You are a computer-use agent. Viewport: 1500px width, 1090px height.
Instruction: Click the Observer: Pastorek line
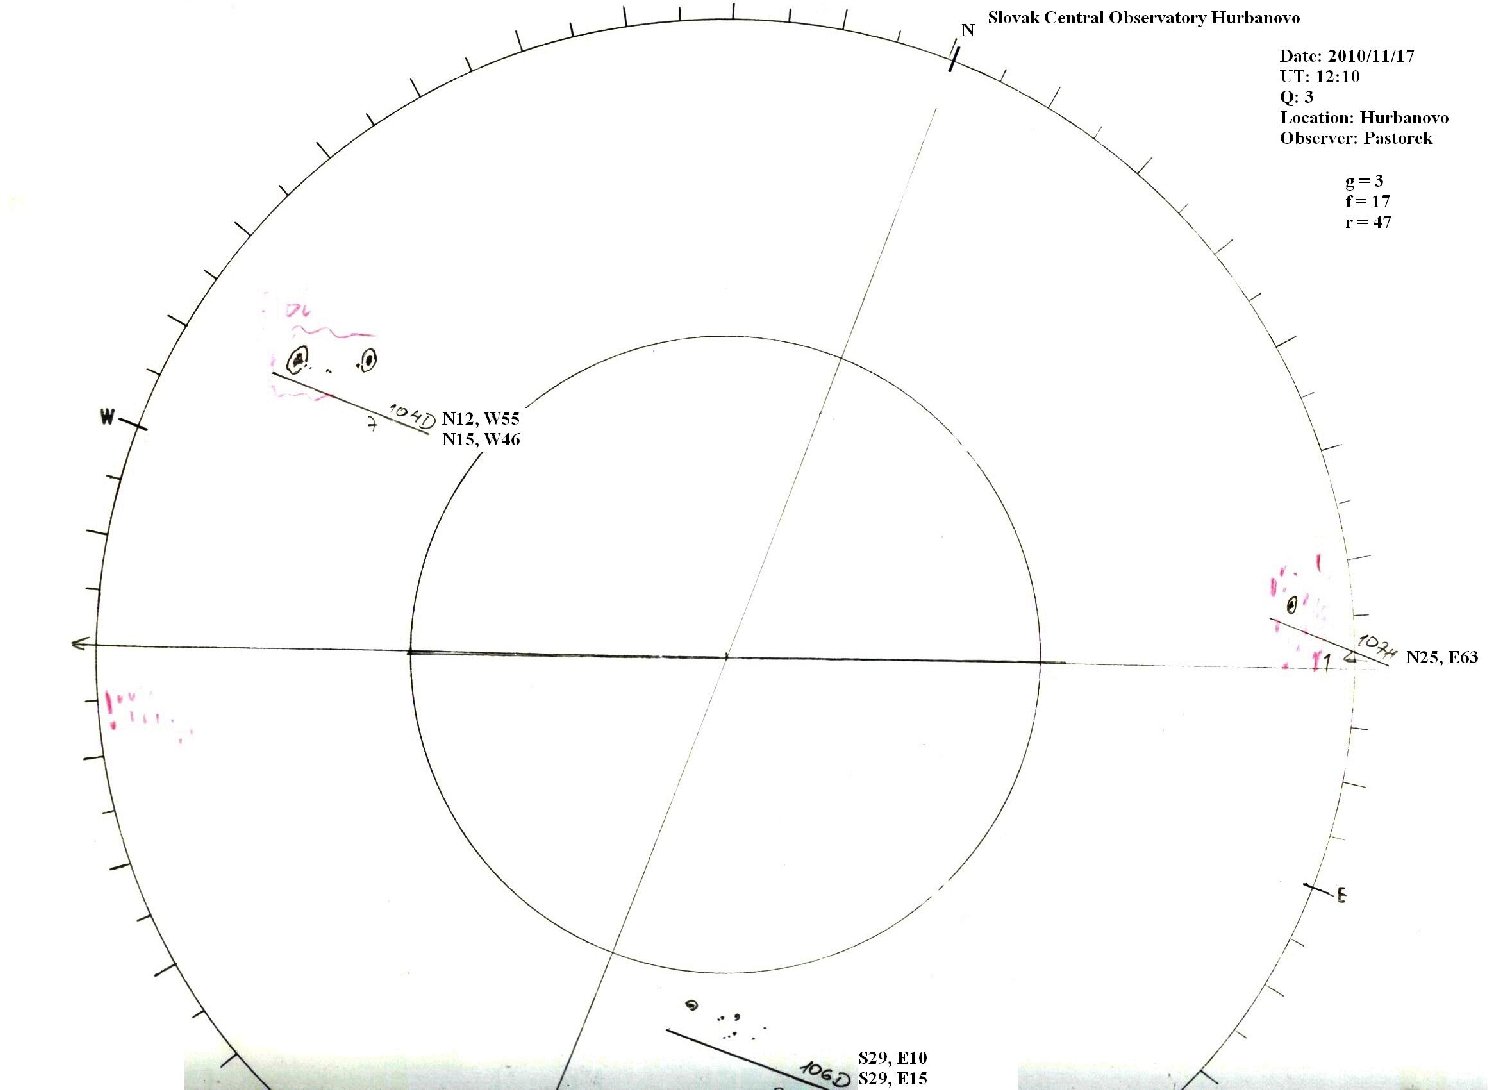[x=1355, y=138]
